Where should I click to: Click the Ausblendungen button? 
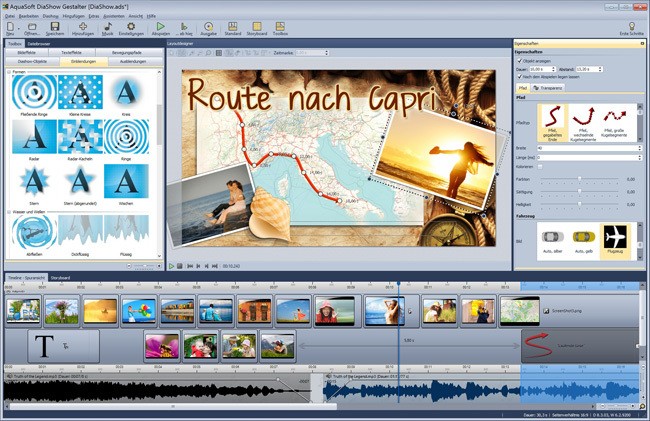click(132, 63)
